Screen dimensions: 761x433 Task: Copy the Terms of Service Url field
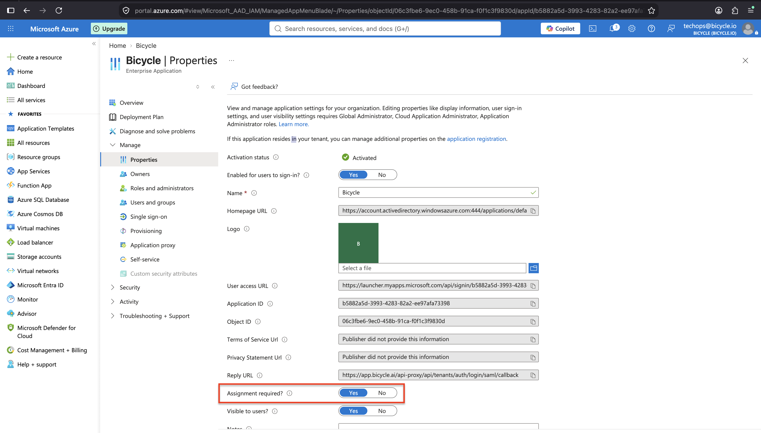tap(533, 339)
